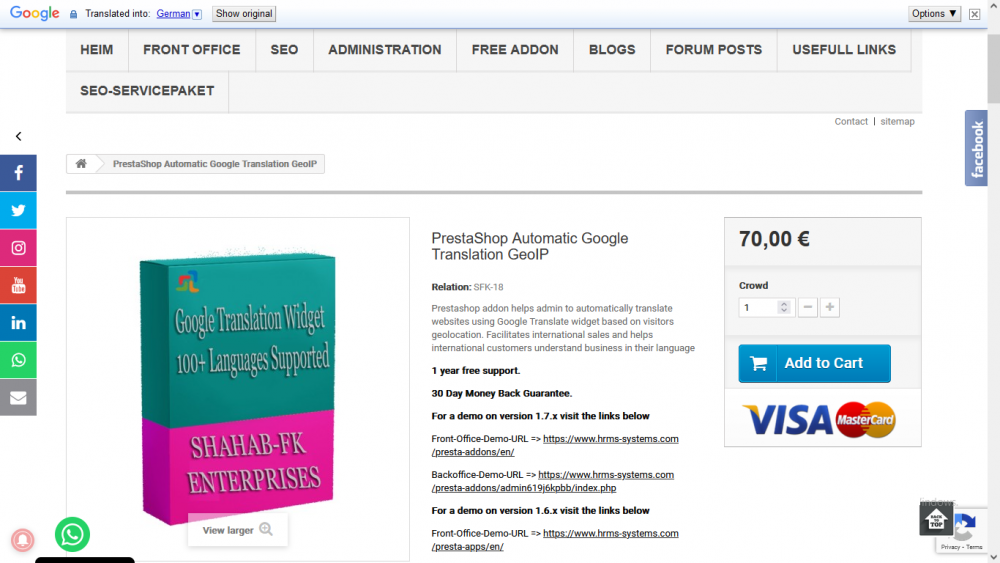The image size is (1000, 563).
Task: Click the Back to Top icon
Action: coord(936,519)
